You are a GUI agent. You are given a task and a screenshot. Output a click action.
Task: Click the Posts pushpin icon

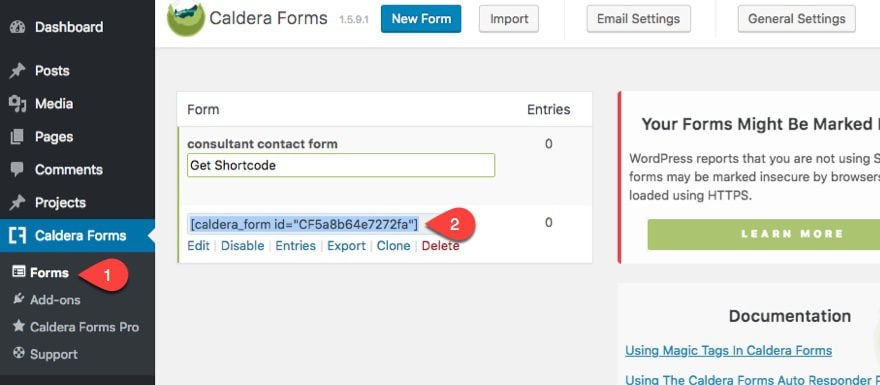[x=17, y=71]
